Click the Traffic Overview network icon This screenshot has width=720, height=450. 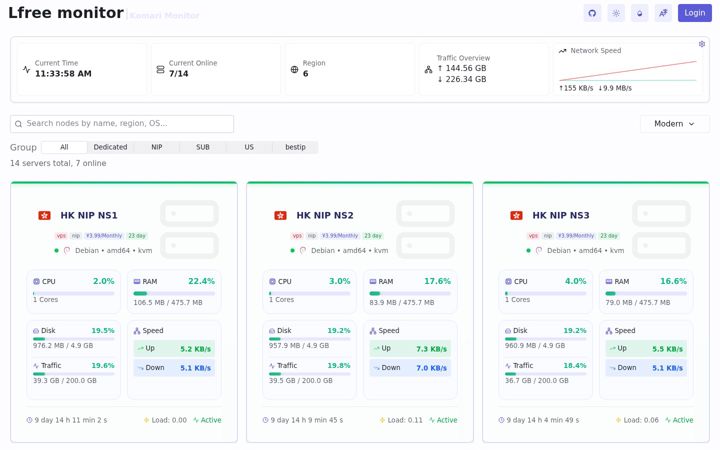[428, 70]
